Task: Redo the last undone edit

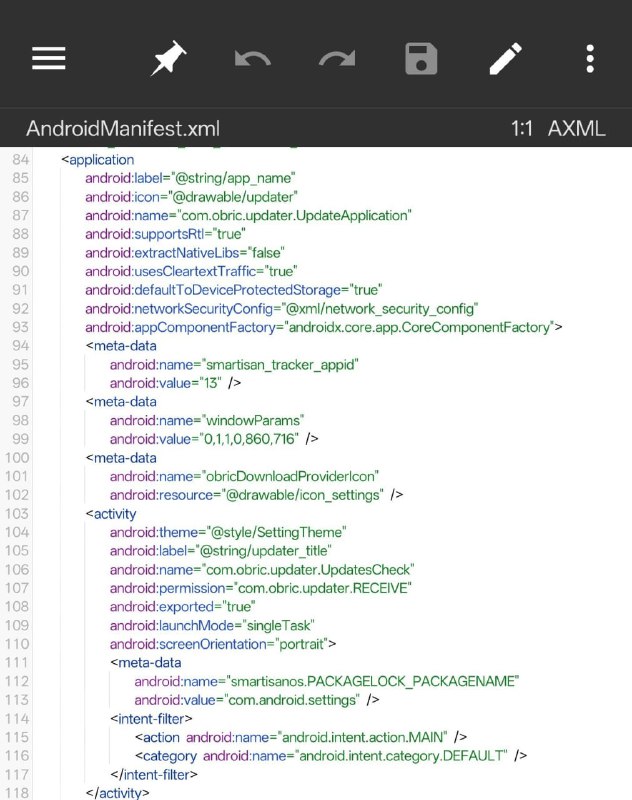Action: point(337,58)
